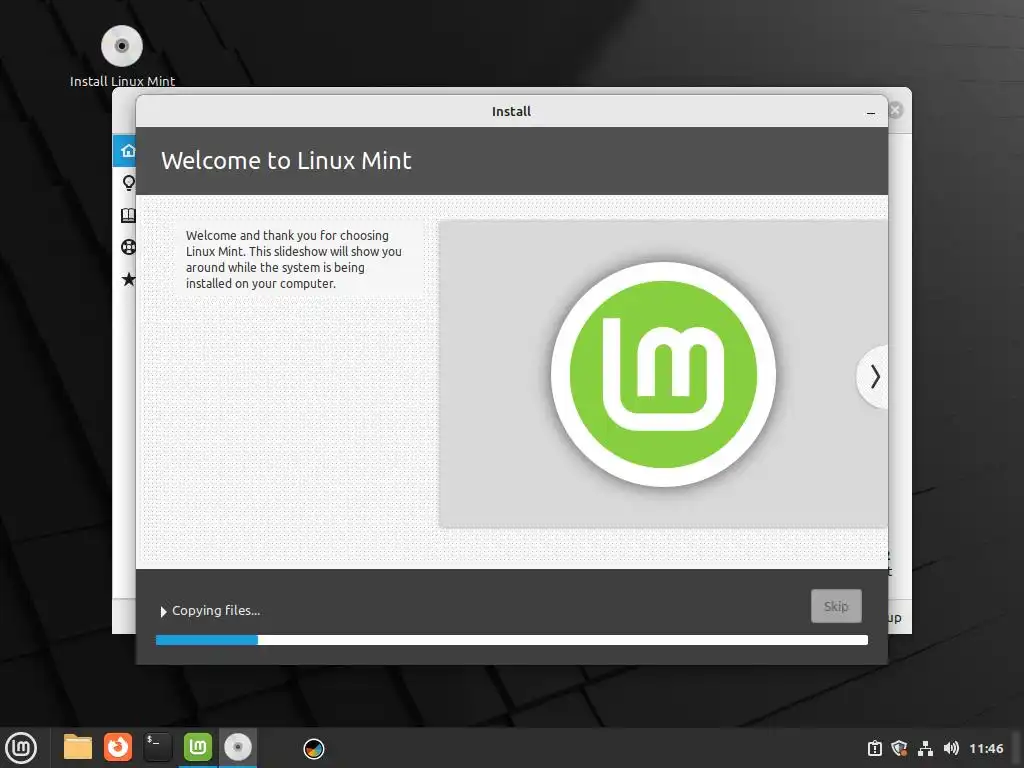Minimize the Install window
Viewport: 1024px width, 768px height.
(x=871, y=112)
